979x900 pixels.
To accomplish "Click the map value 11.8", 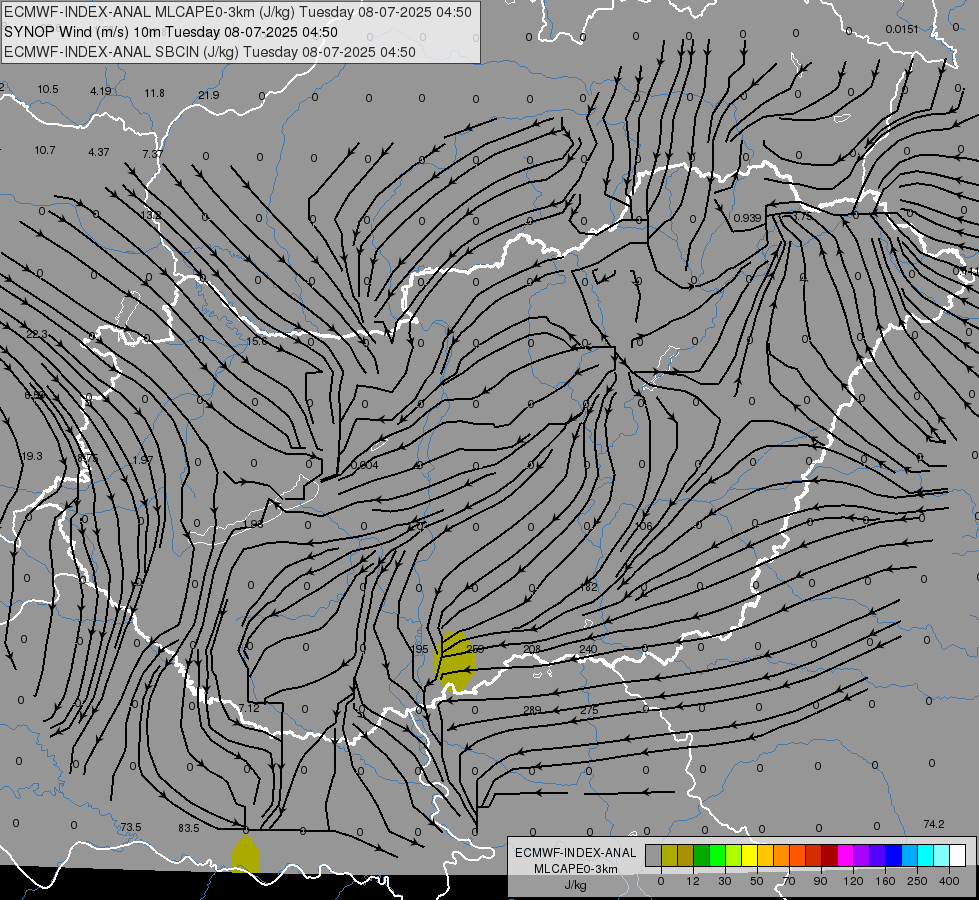I will (155, 93).
